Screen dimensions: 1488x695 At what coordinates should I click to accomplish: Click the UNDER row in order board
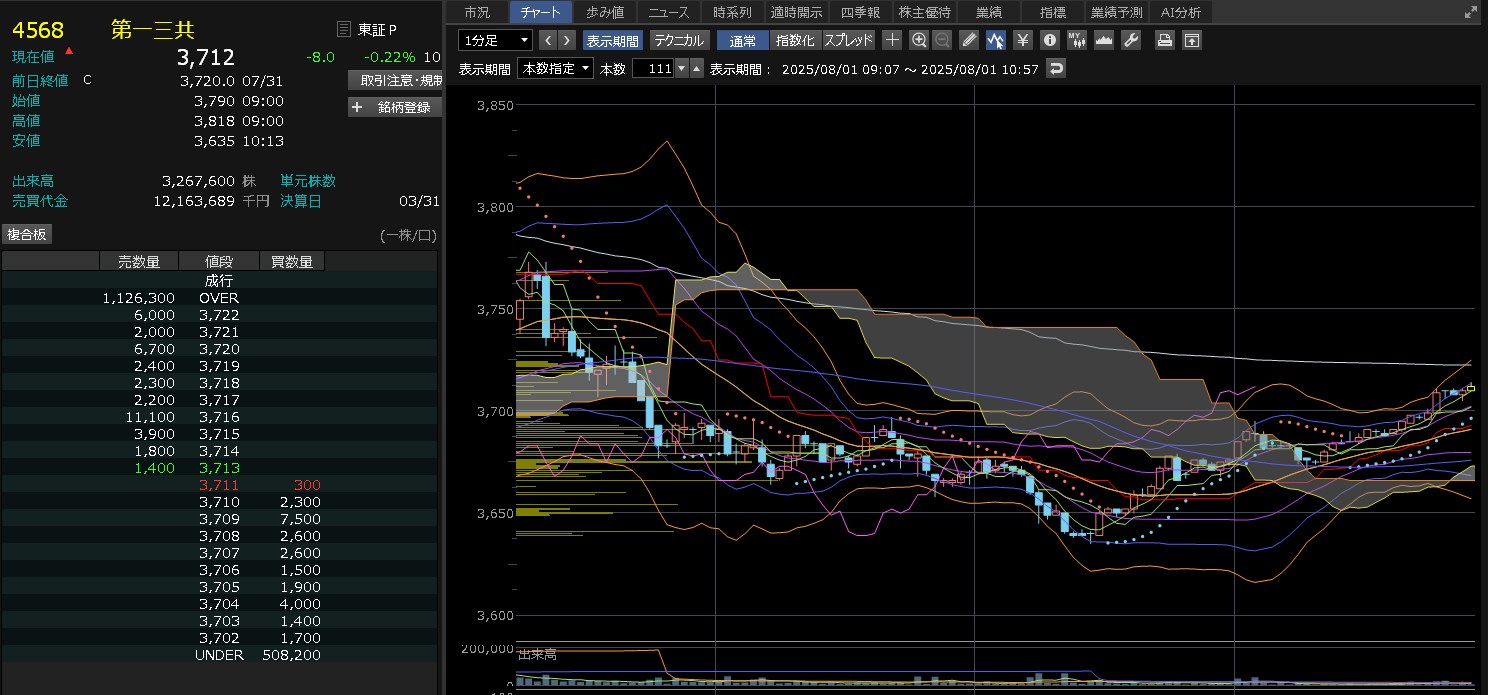pyautogui.click(x=219, y=655)
